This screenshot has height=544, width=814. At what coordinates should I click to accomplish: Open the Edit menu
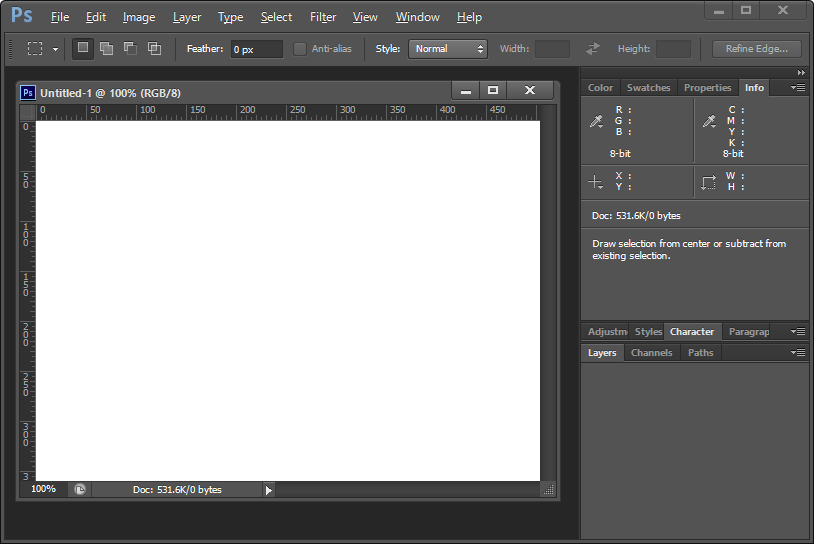96,17
